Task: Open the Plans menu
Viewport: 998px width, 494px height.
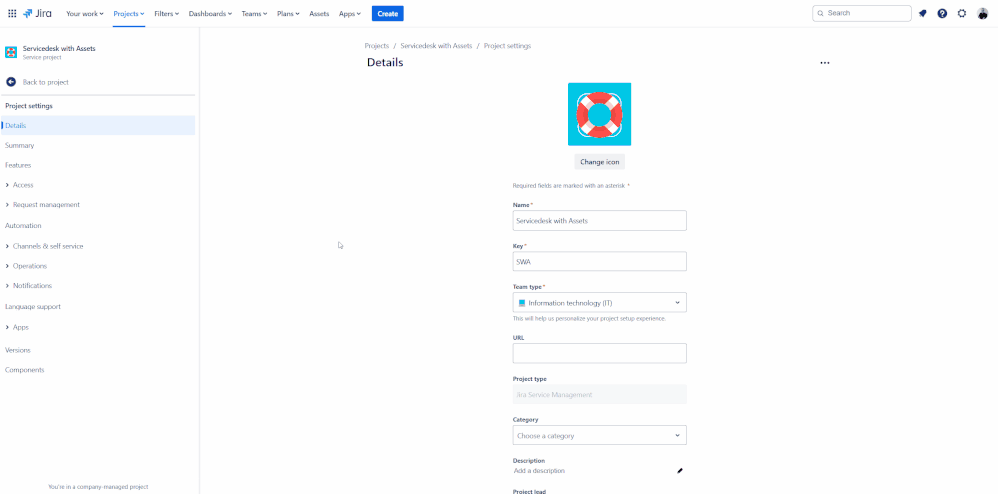Action: coord(289,13)
